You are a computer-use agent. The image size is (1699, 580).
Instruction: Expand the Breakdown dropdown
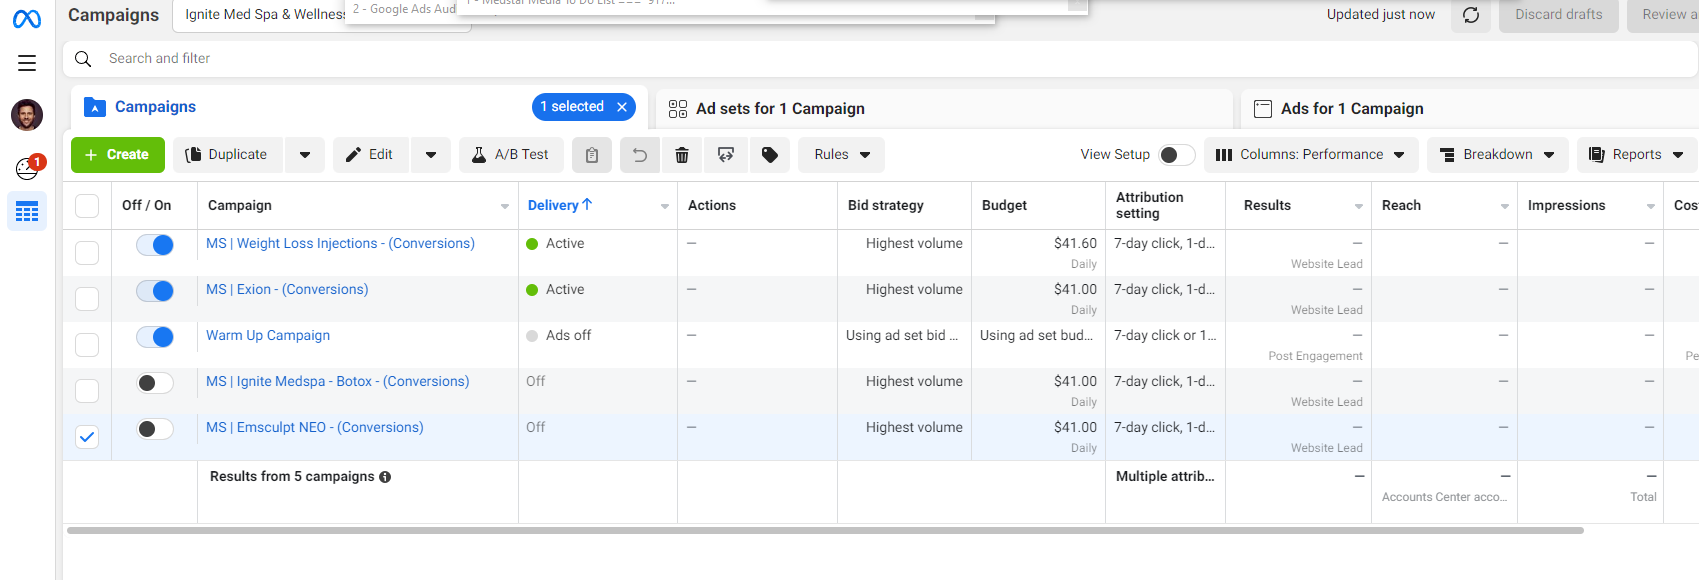coord(1497,155)
